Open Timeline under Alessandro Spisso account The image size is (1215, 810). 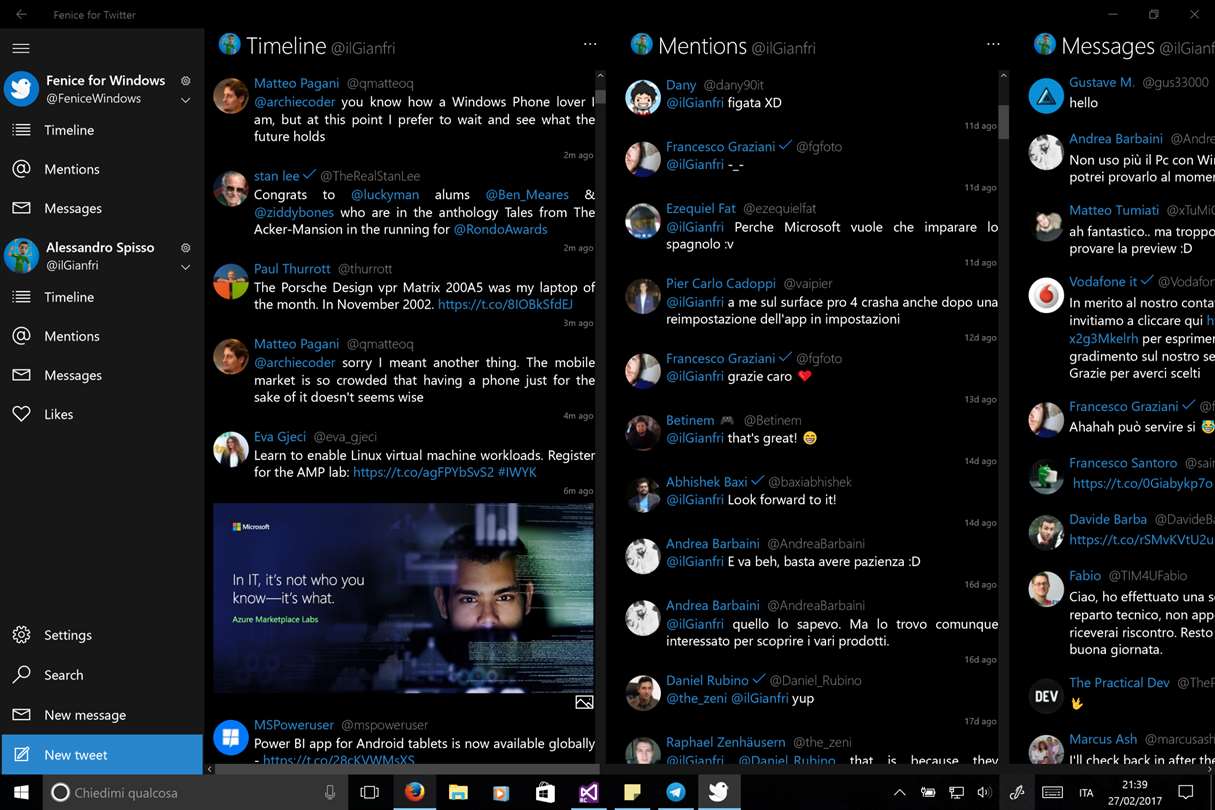click(x=102, y=297)
